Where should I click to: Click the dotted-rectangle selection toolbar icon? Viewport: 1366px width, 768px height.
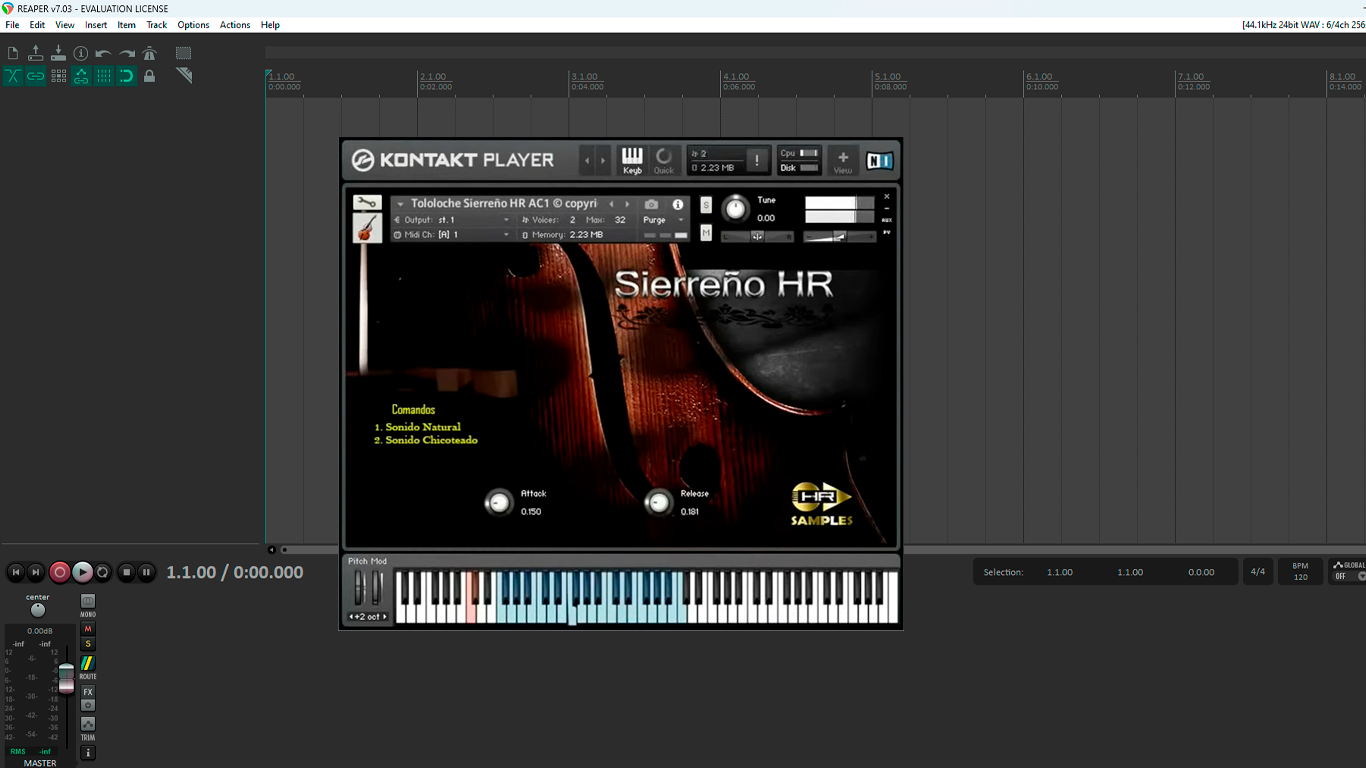[x=184, y=53]
